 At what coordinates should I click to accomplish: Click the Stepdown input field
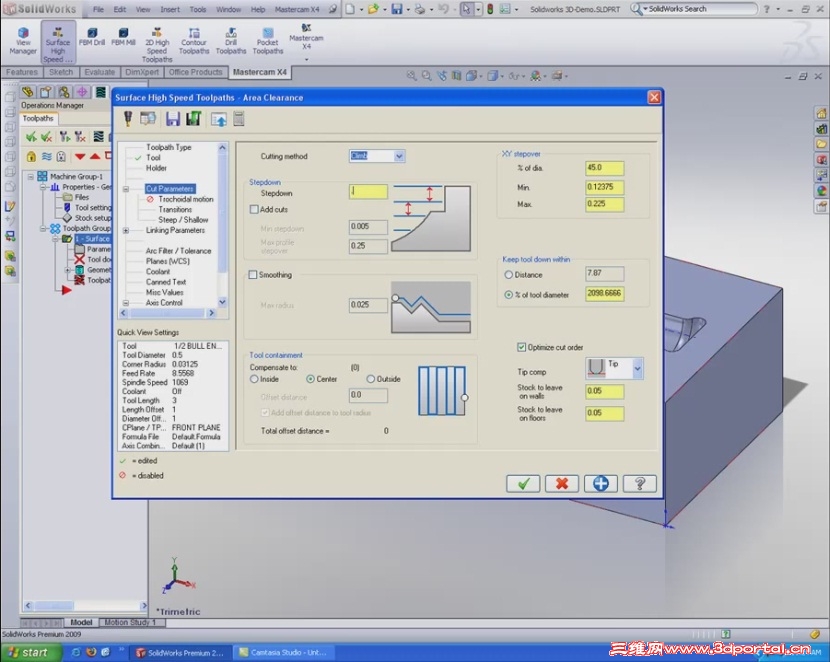pyautogui.click(x=368, y=192)
